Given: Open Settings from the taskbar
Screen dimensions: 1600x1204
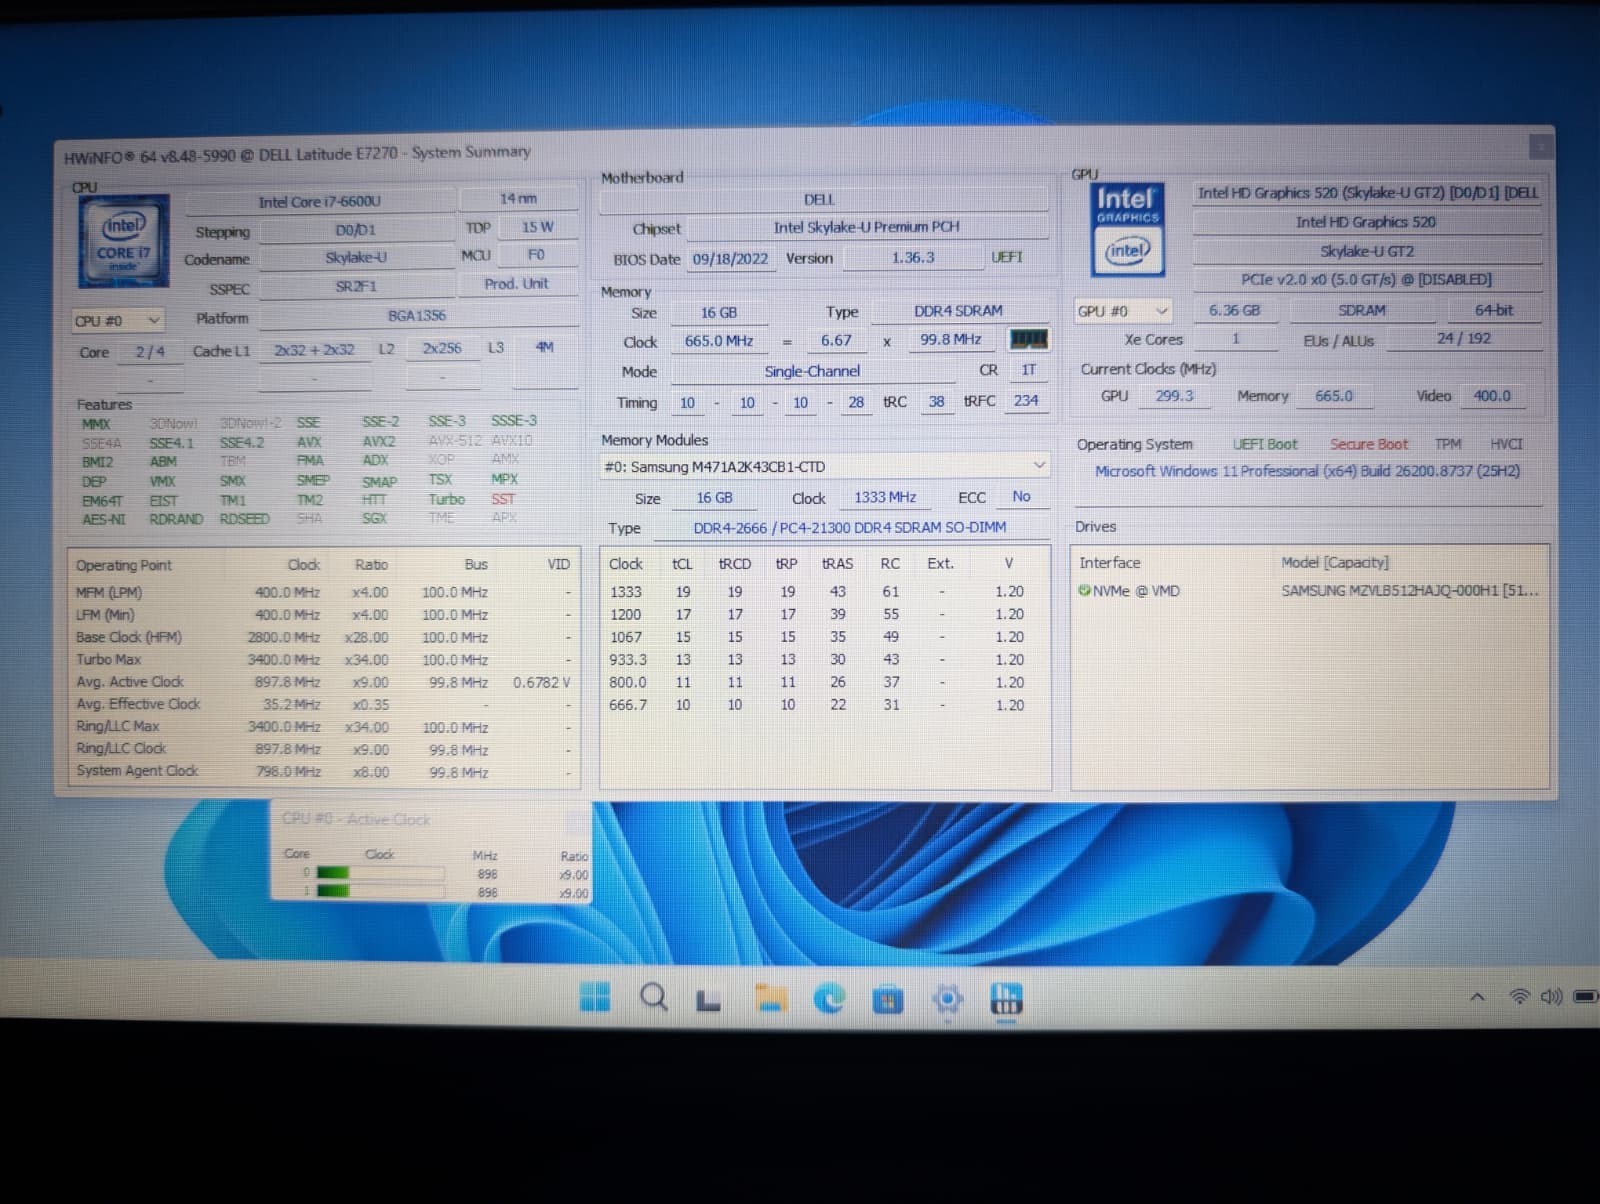Looking at the screenshot, I should (946, 998).
